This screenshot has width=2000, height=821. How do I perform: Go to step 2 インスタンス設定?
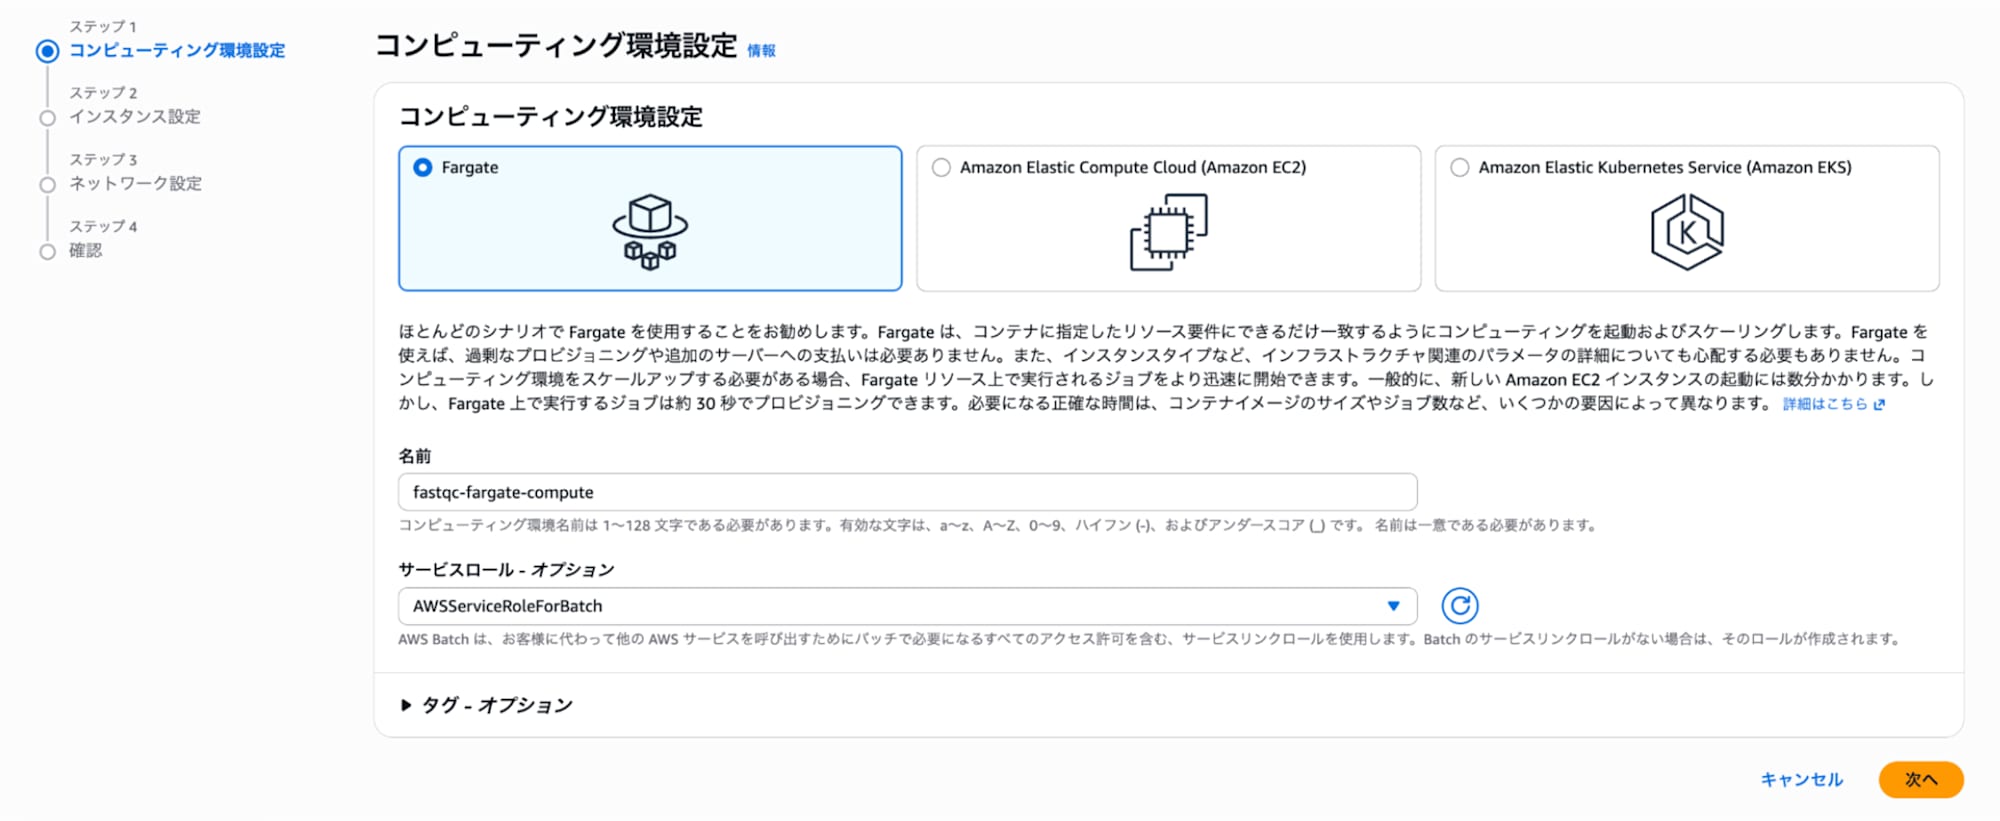pos(135,117)
